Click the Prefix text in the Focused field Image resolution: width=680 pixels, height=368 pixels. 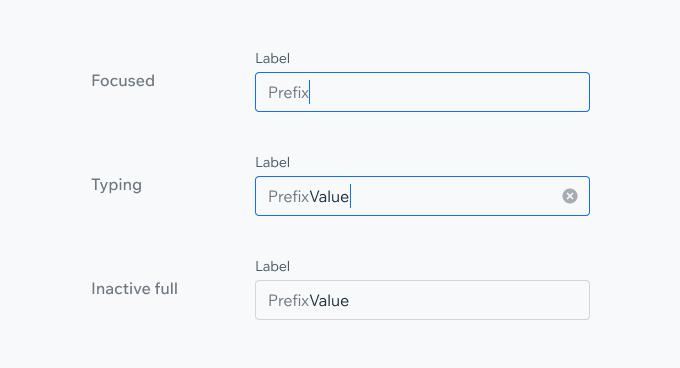click(x=288, y=92)
